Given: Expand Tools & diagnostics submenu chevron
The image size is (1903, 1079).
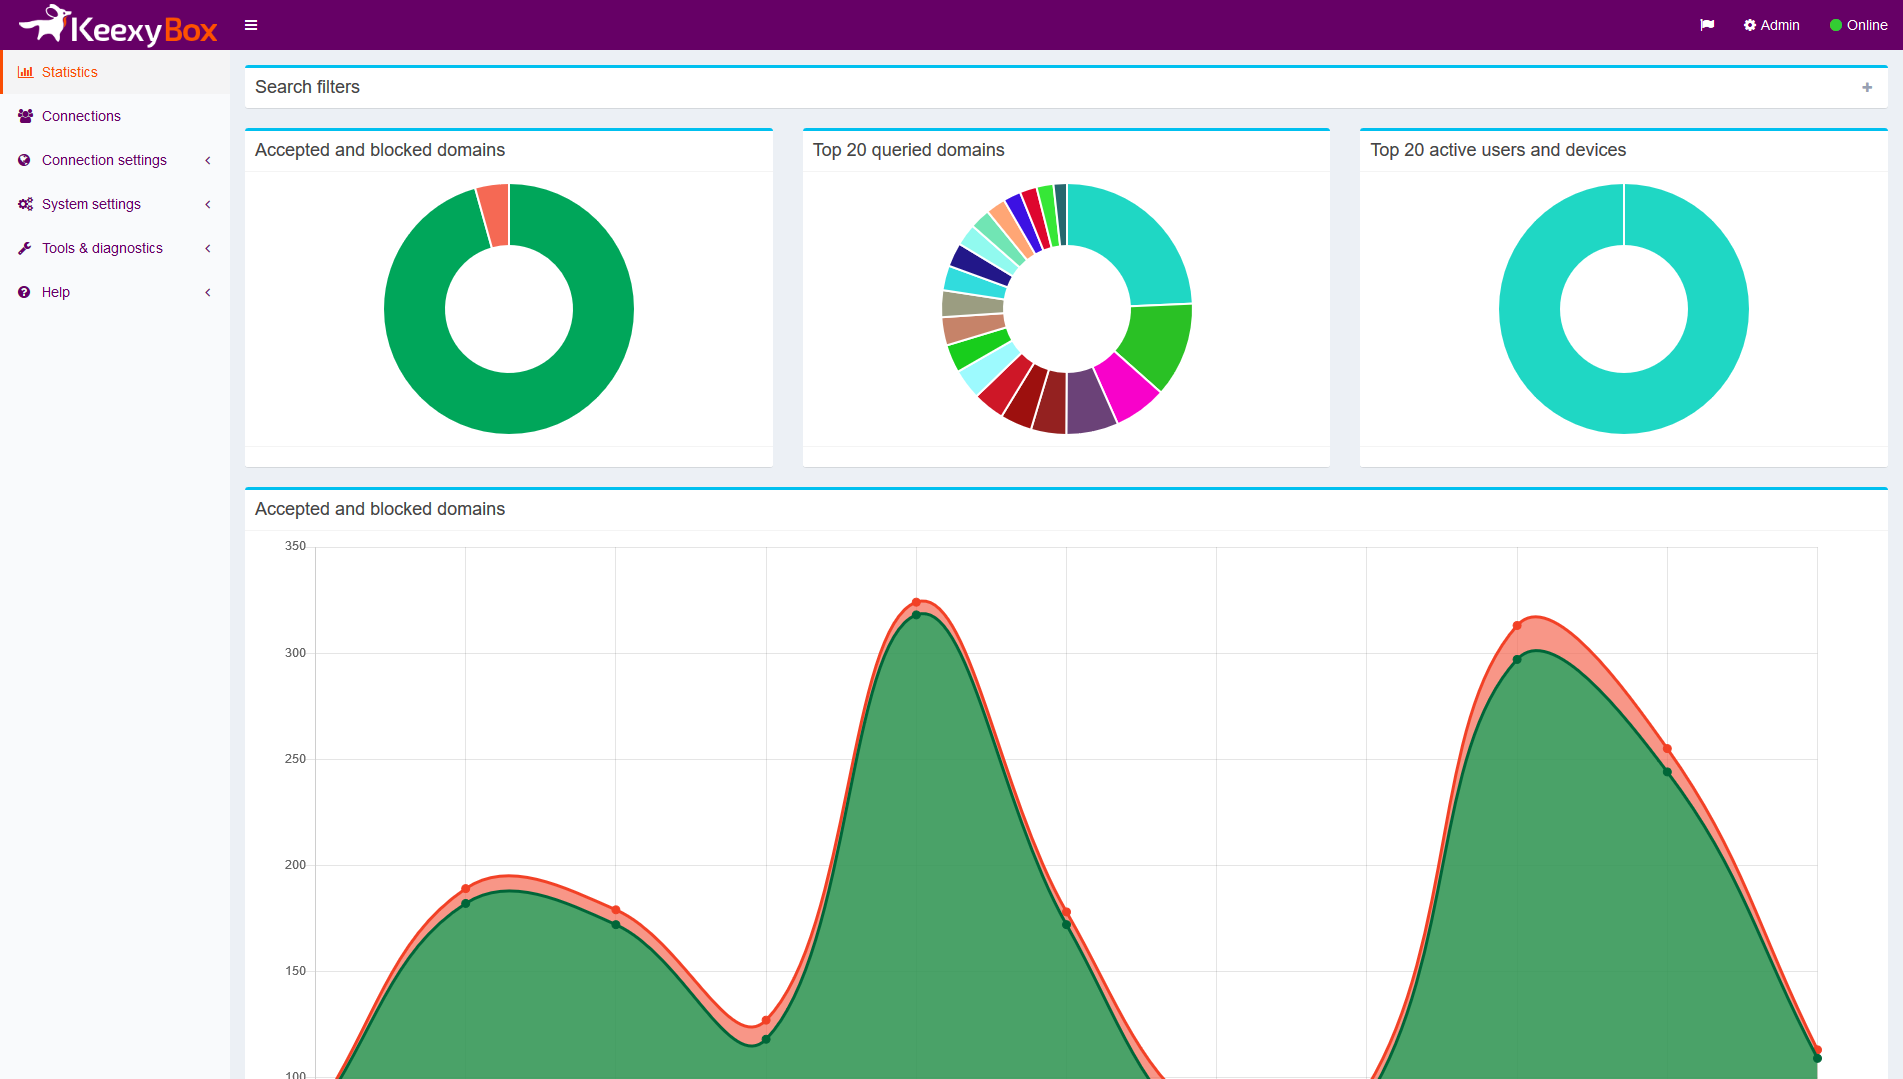Looking at the screenshot, I should (208, 248).
